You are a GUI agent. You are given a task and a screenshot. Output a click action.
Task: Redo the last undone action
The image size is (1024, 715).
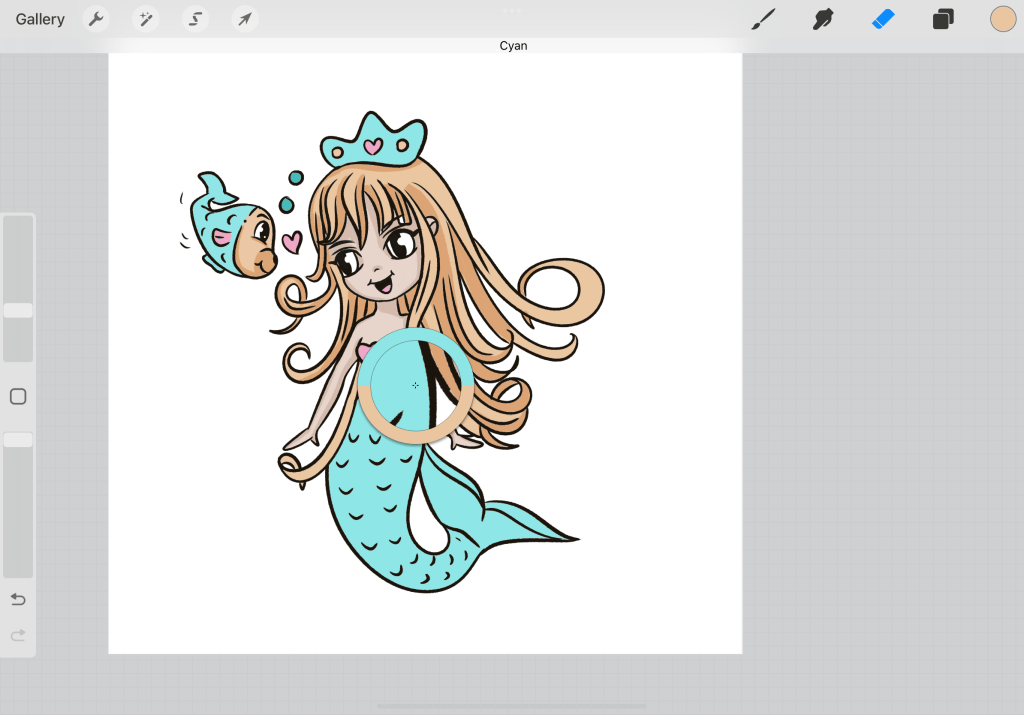(18, 635)
